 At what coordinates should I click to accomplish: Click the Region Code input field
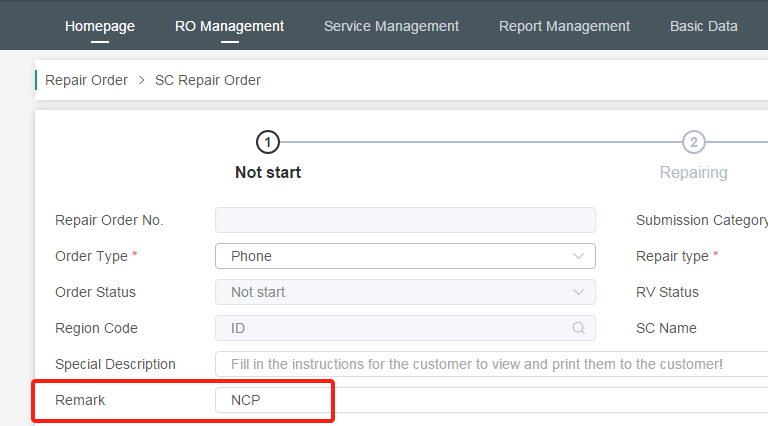click(x=390, y=328)
